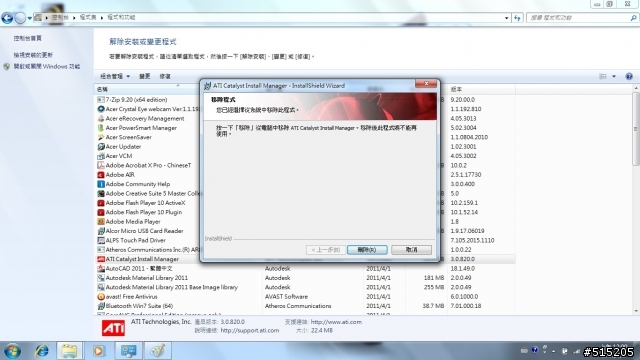Open the view options dropdown arrow

pyautogui.click(x=614, y=76)
